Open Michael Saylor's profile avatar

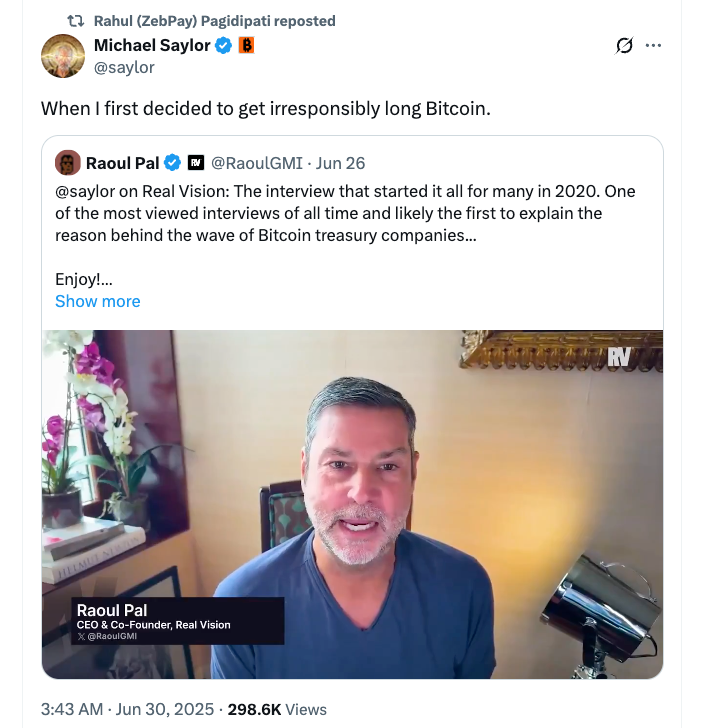[x=62, y=56]
